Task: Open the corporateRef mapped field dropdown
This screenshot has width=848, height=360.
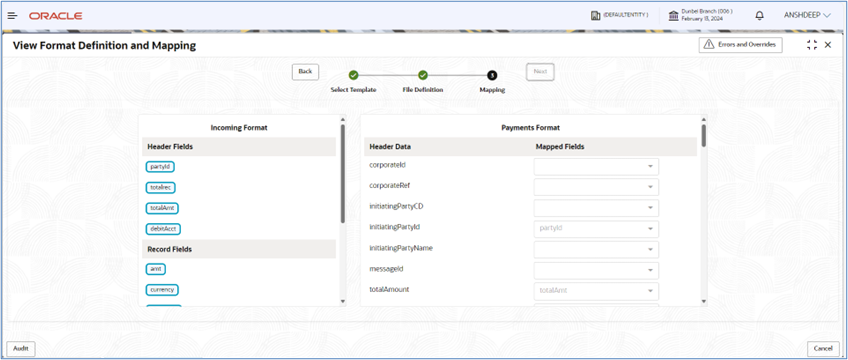Action: (596, 187)
